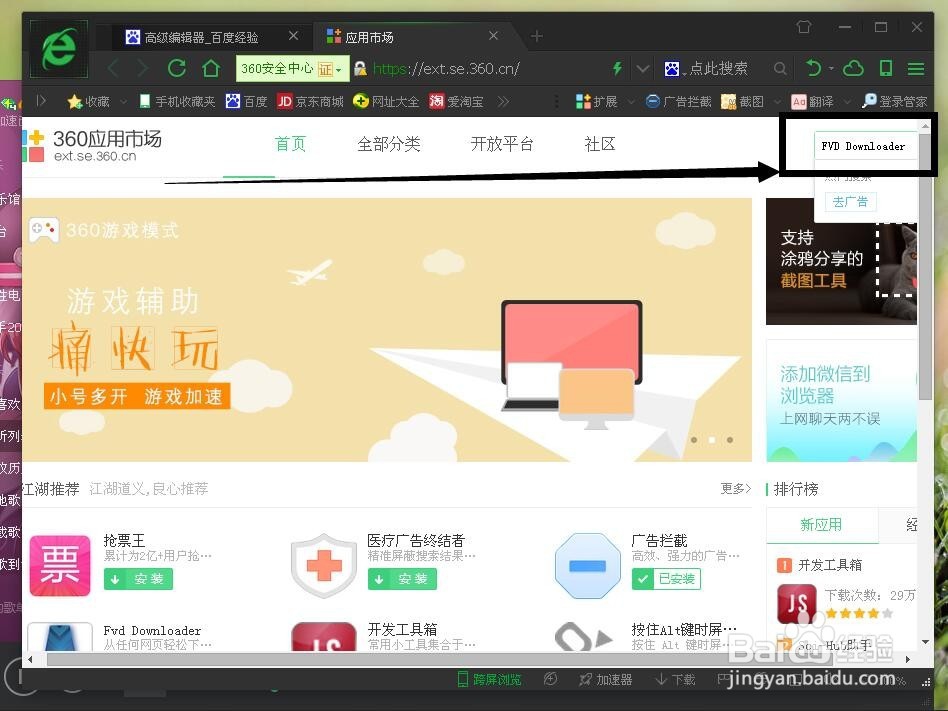Open the 截图工具 cat promo image
Image resolution: width=948 pixels, height=711 pixels.
(841, 261)
